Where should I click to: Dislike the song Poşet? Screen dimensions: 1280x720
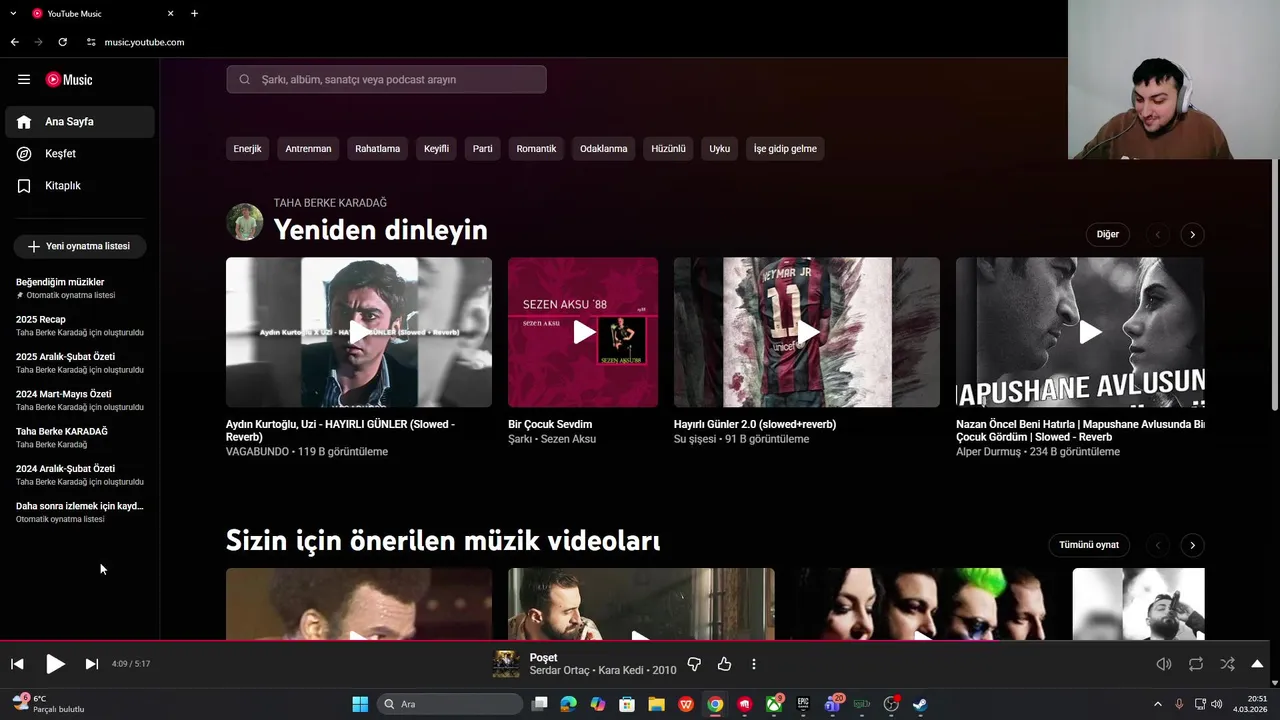click(694, 664)
